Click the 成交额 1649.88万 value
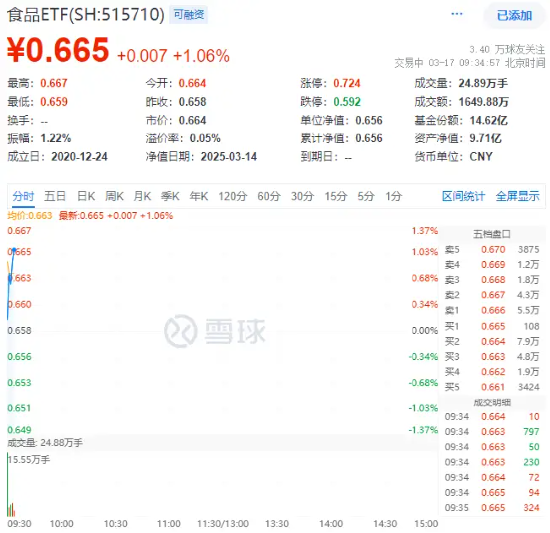 pos(484,102)
